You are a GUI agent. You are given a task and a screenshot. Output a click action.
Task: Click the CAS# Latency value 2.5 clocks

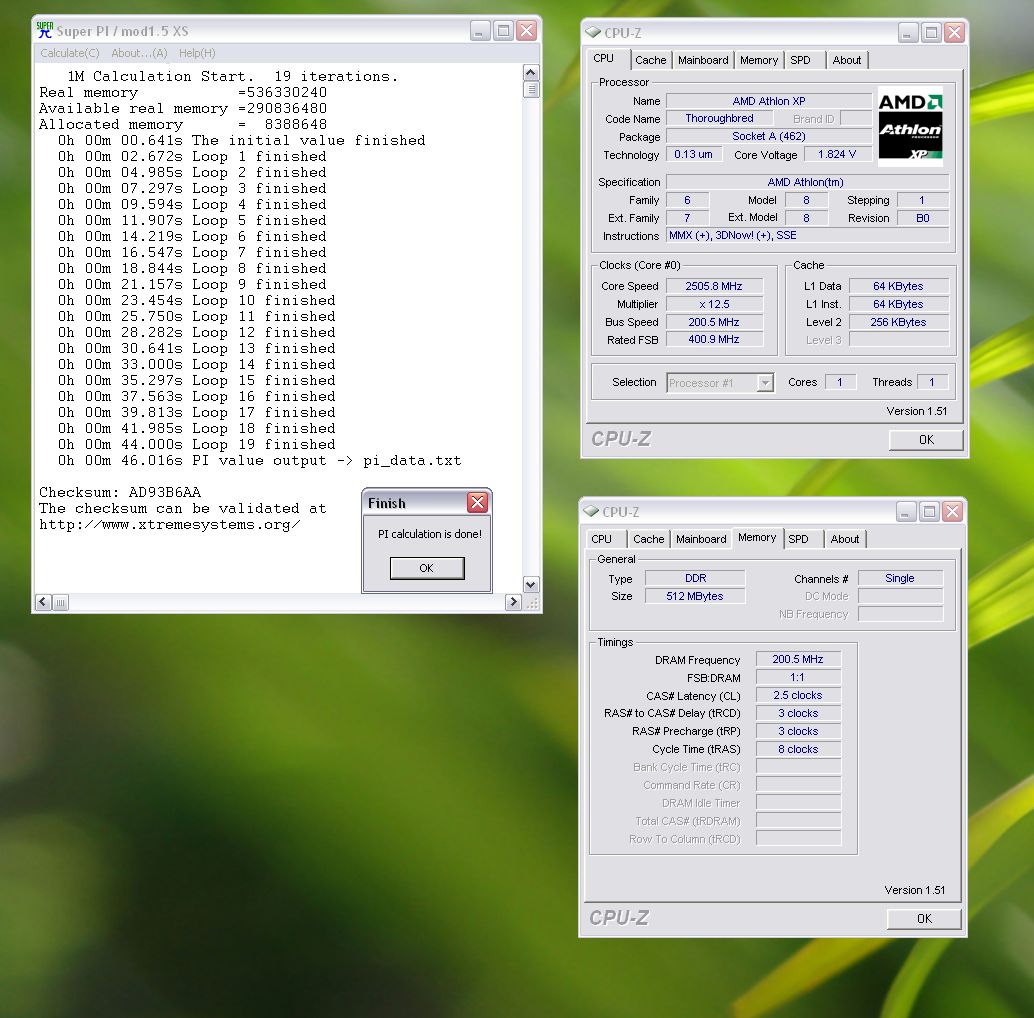point(798,696)
